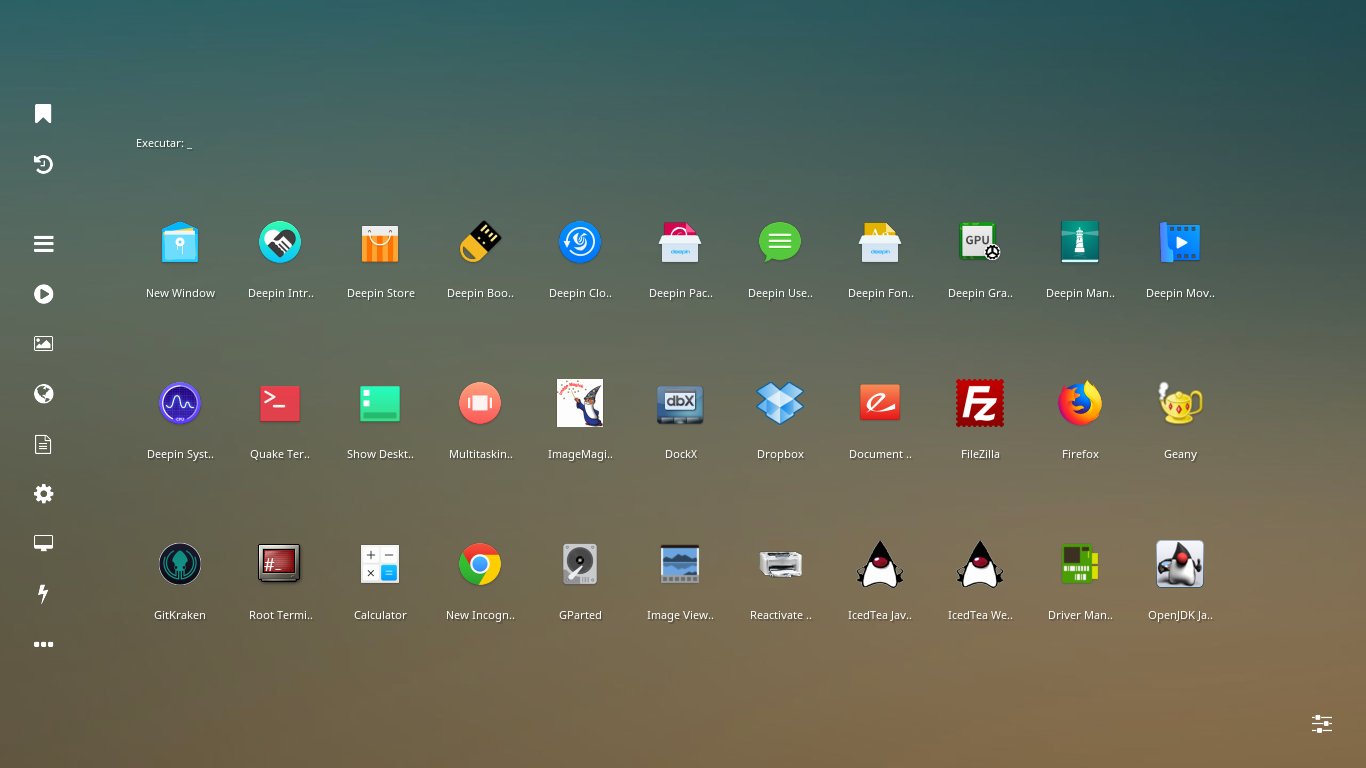This screenshot has width=1366, height=768.
Task: Launch Deepin System Monitor icon
Action: (x=180, y=403)
